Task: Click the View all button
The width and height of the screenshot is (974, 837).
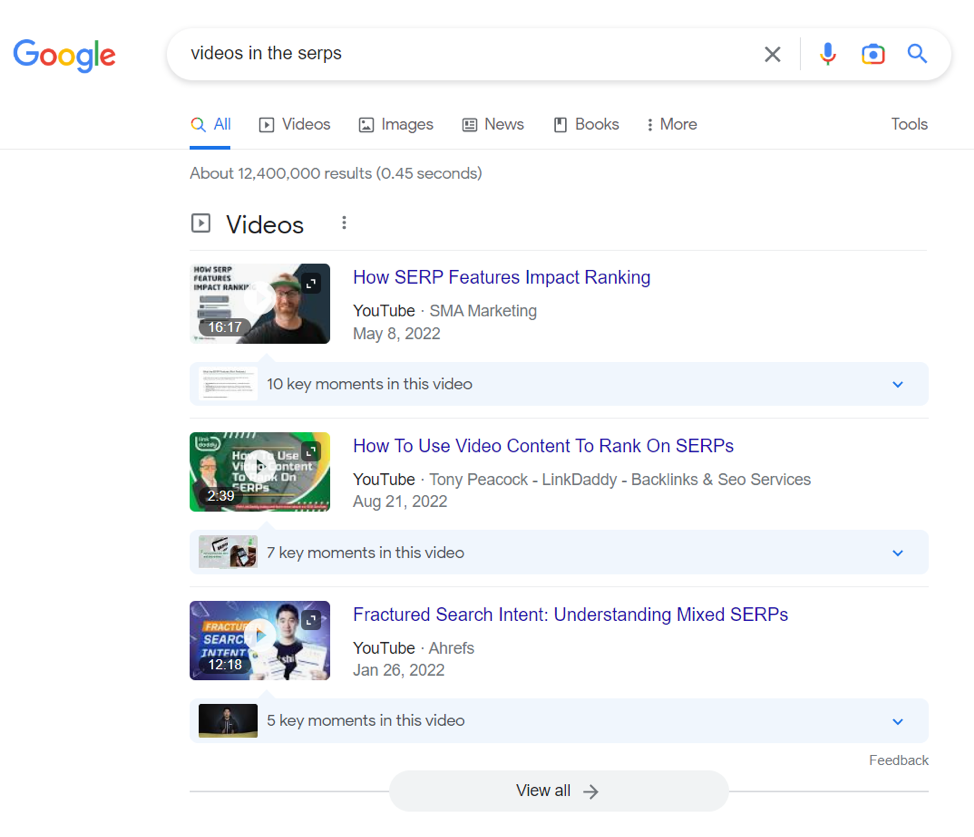Action: coord(558,791)
